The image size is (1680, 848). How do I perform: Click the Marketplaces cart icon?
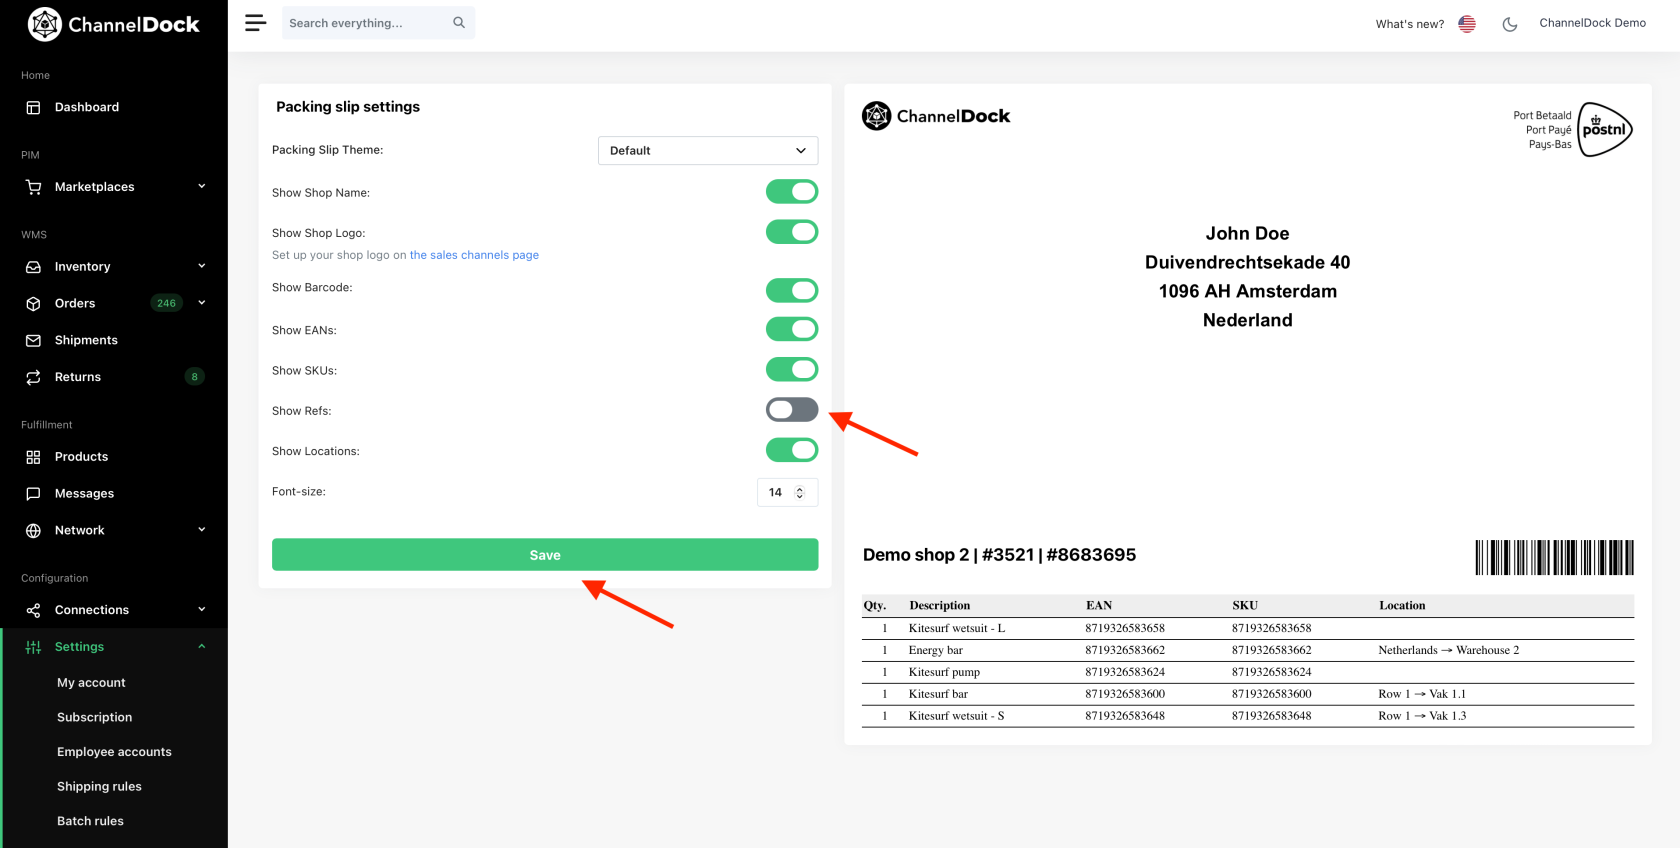pos(33,187)
